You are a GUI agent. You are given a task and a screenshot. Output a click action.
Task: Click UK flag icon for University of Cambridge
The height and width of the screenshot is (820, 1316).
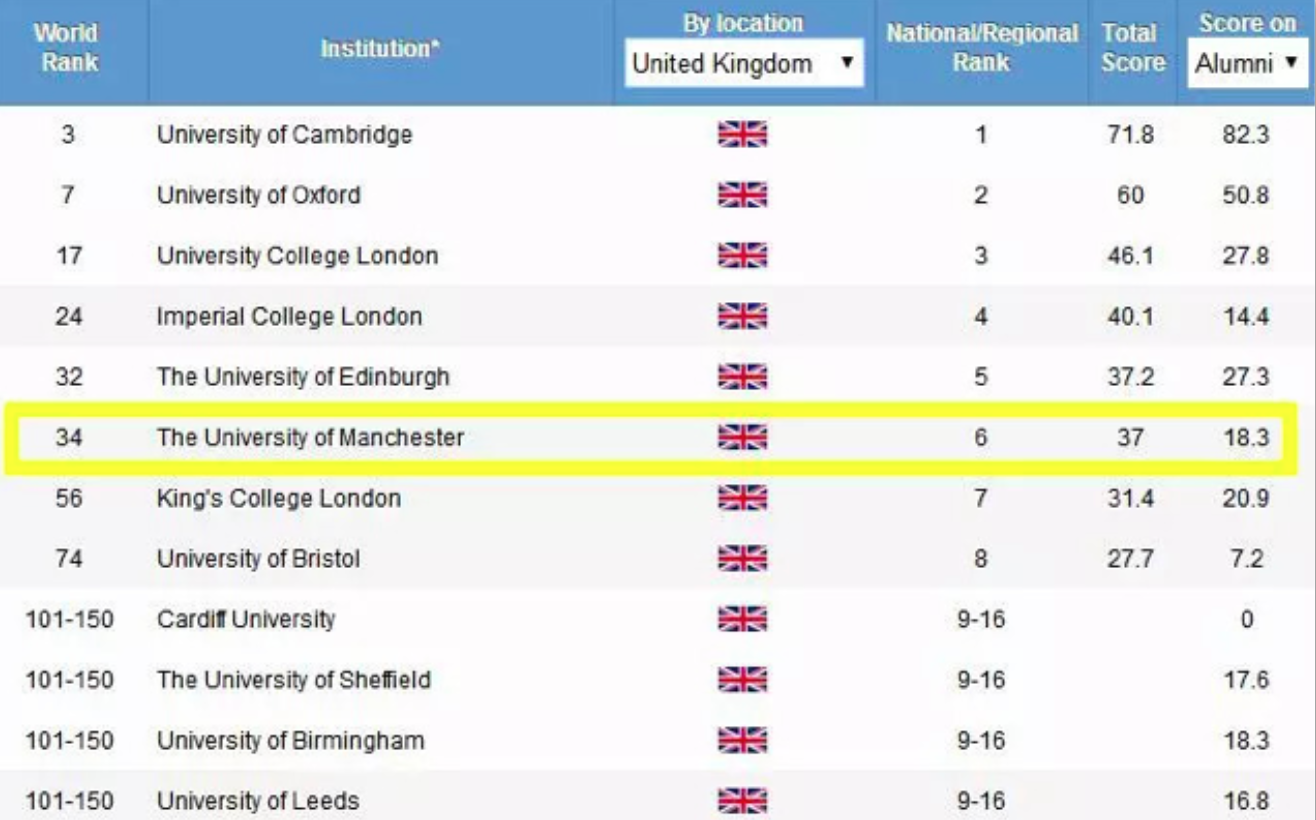click(x=742, y=134)
